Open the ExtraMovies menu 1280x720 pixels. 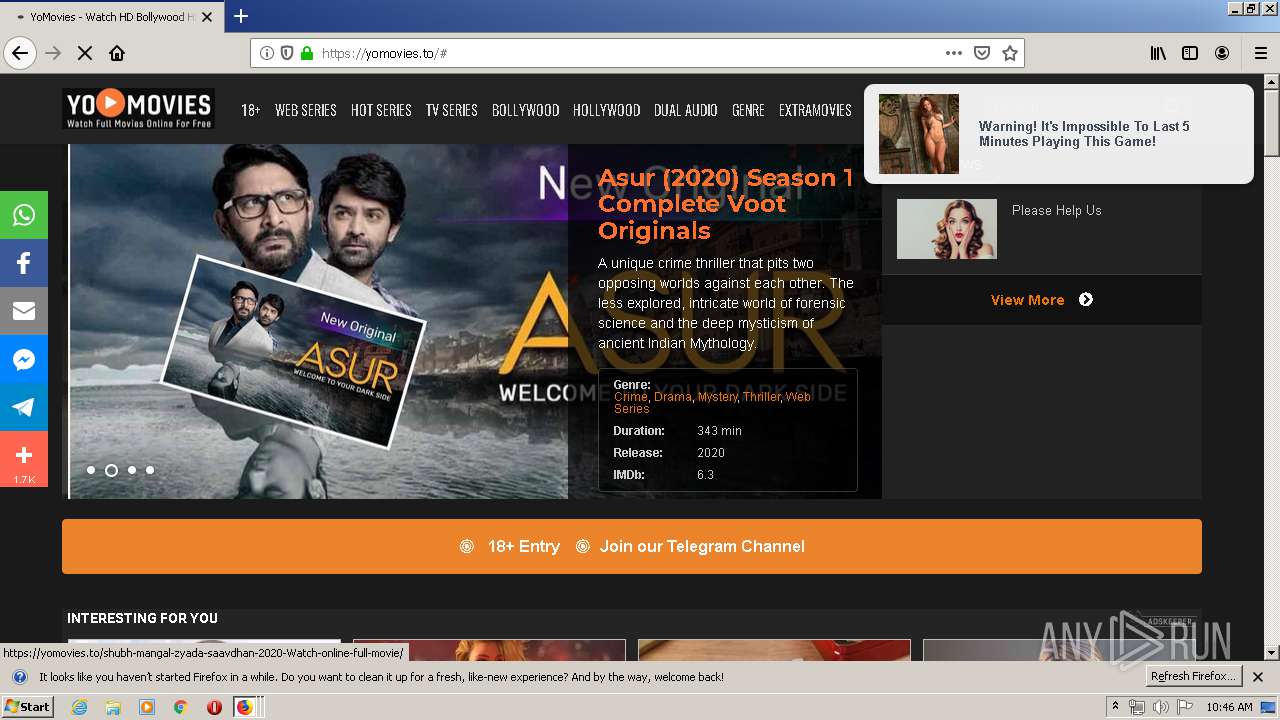[815, 110]
